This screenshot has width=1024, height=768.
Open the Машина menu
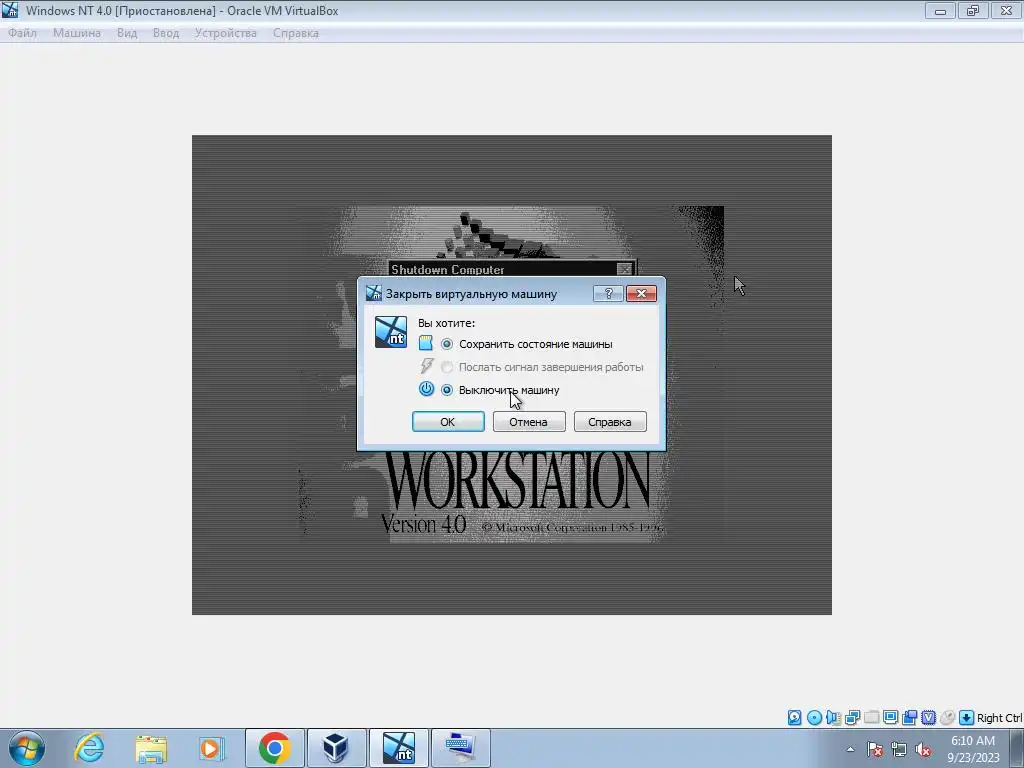coord(76,33)
